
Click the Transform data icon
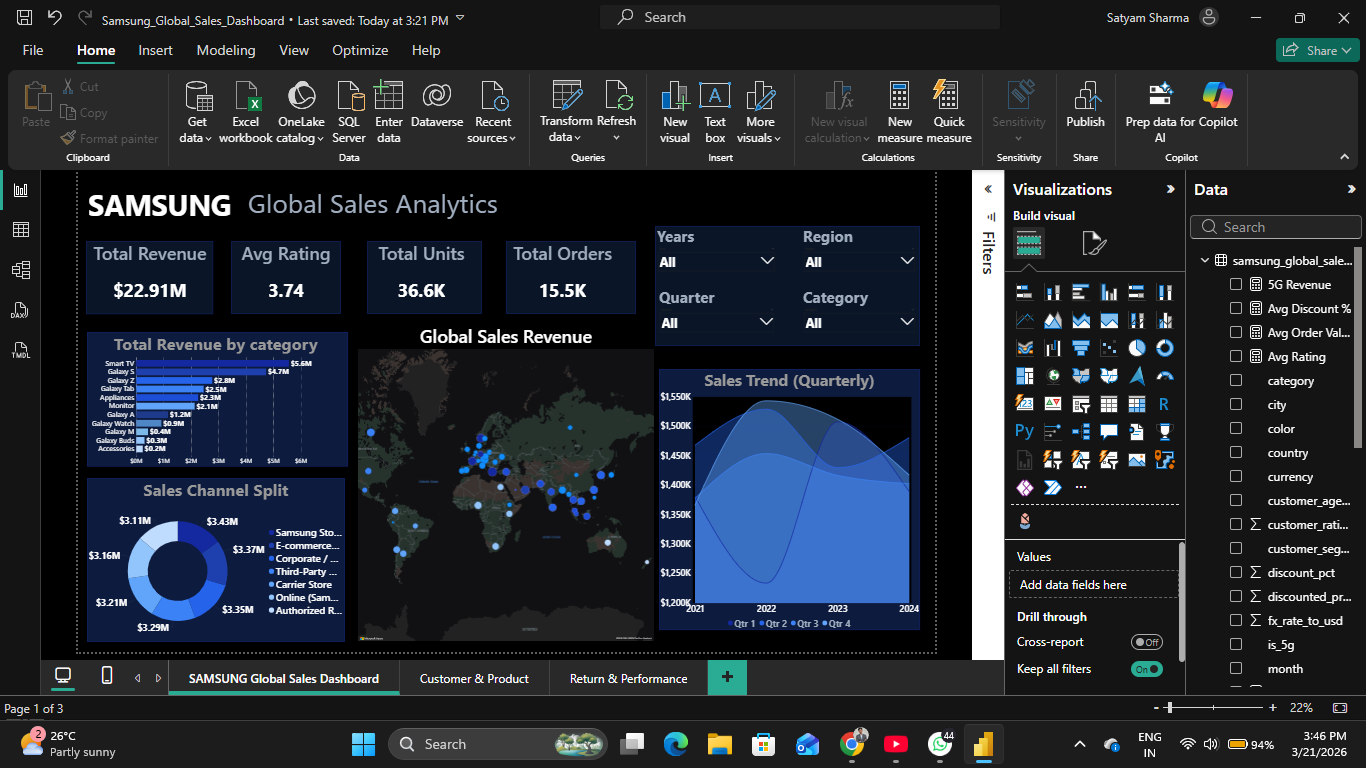click(567, 97)
